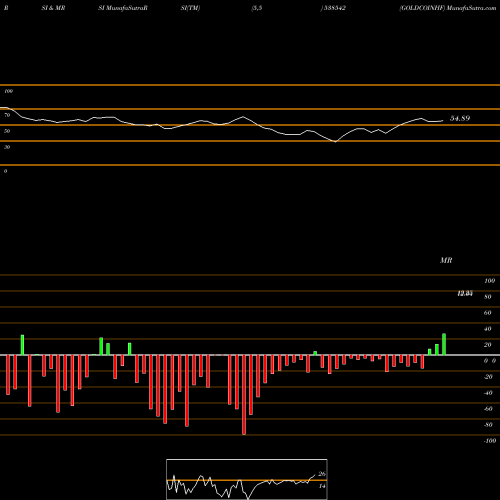Click the "SI & MR" header label
This screenshot has height=500, width=500.
(x=53, y=8)
